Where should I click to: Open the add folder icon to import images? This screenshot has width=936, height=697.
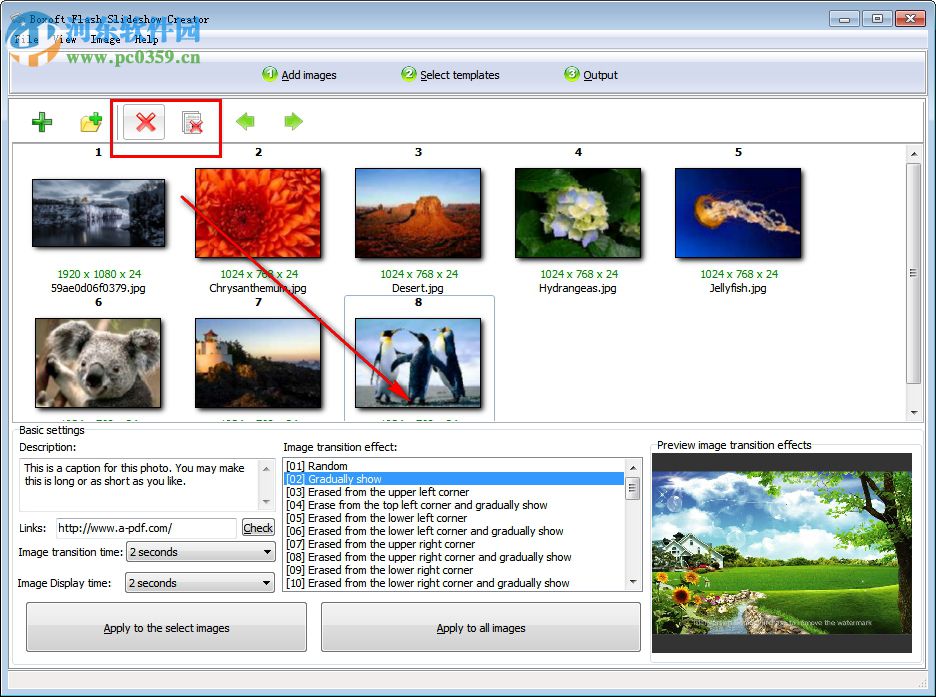click(x=91, y=122)
